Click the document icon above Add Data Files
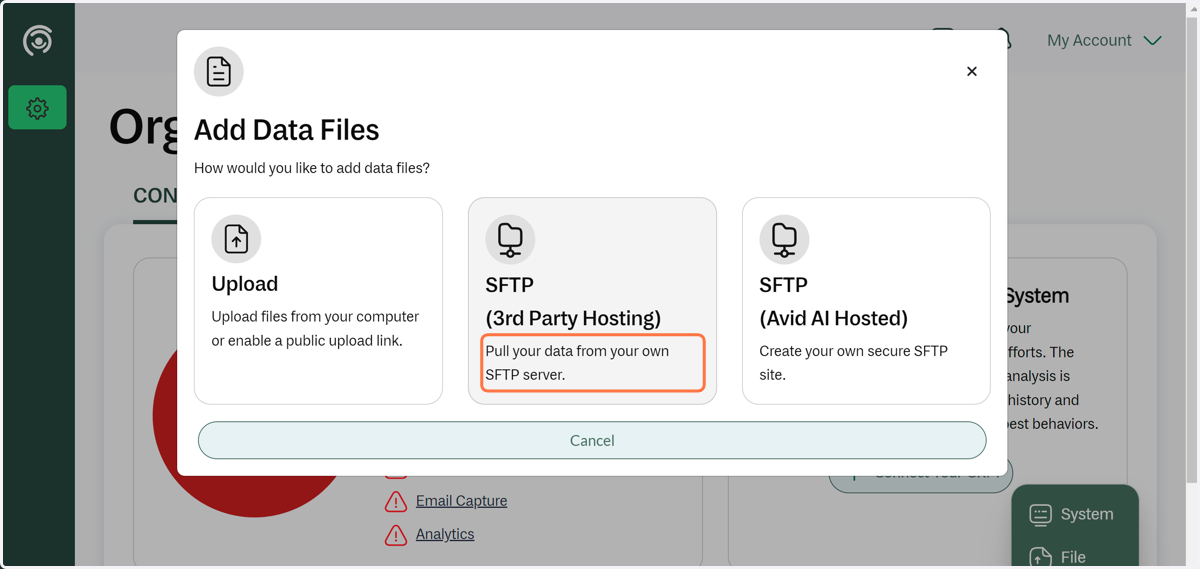 tap(219, 72)
